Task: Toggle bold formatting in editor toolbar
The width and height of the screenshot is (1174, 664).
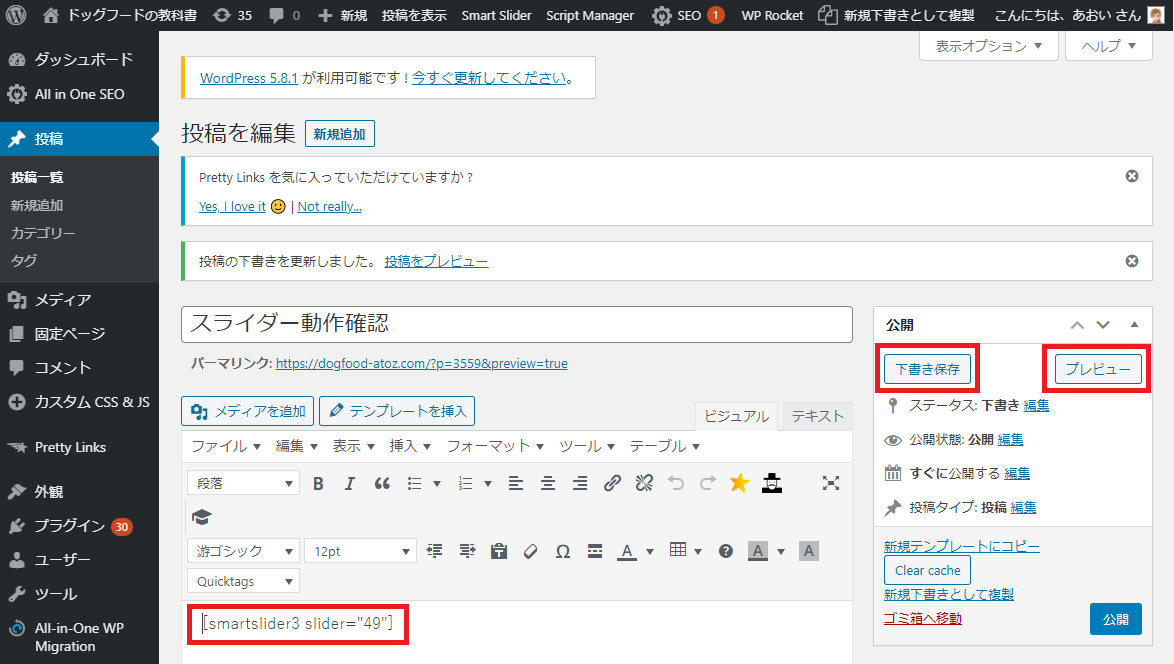Action: click(318, 483)
